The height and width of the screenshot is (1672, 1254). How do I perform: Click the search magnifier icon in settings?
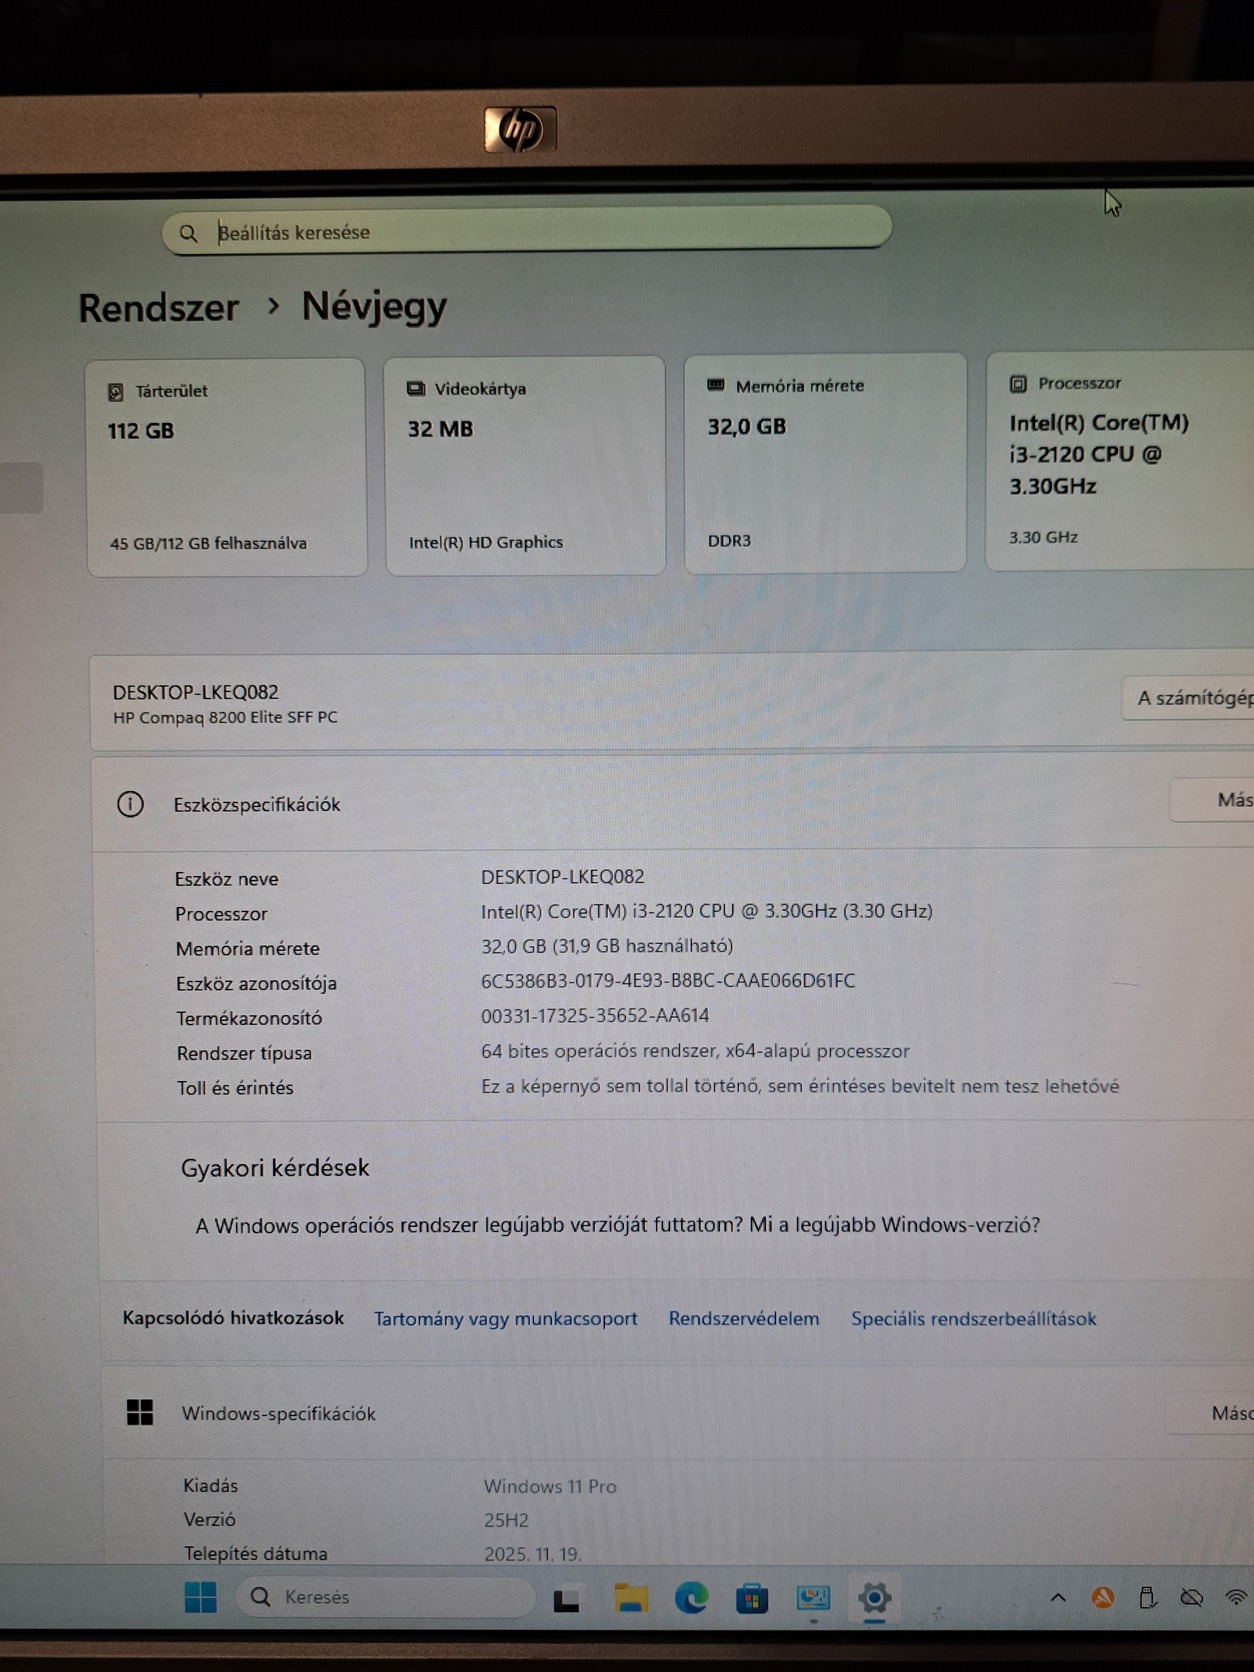point(188,233)
